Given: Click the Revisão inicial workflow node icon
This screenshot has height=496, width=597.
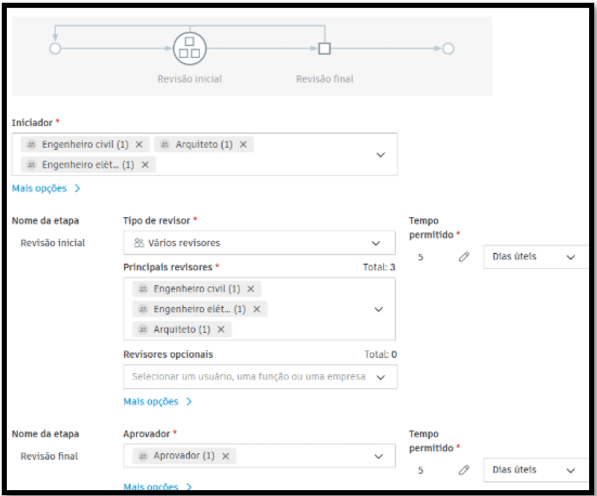Looking at the screenshot, I should point(190,48).
